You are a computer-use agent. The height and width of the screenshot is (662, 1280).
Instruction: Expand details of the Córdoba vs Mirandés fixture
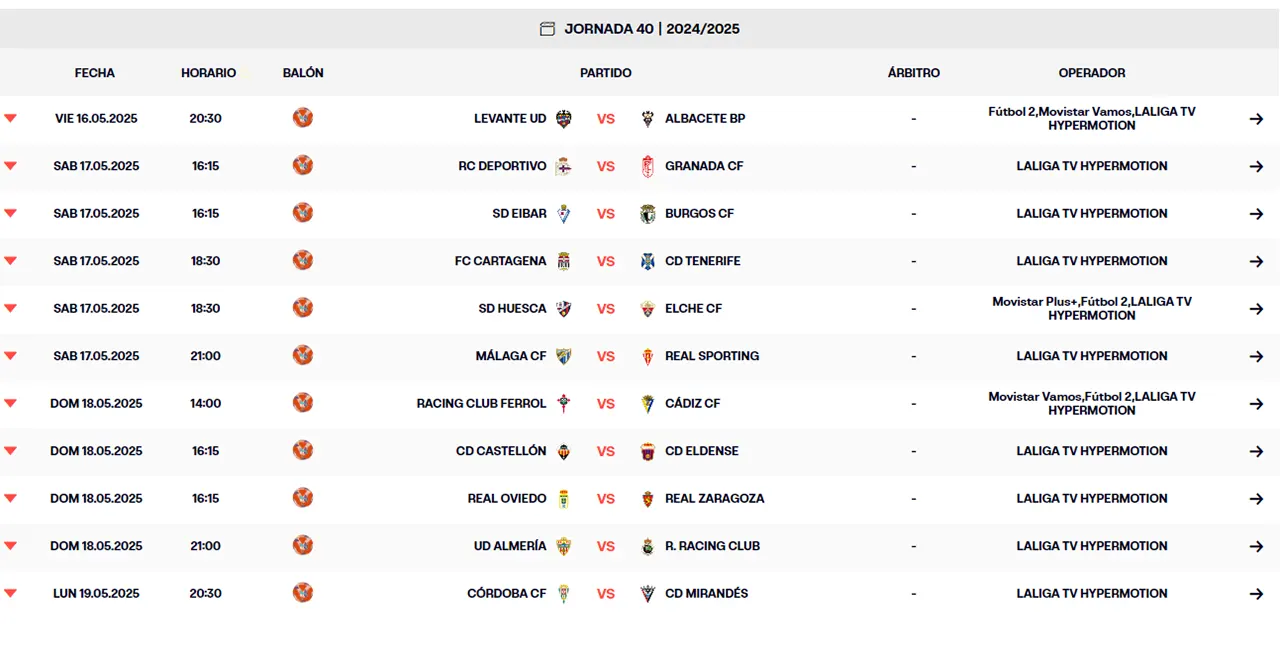10,593
